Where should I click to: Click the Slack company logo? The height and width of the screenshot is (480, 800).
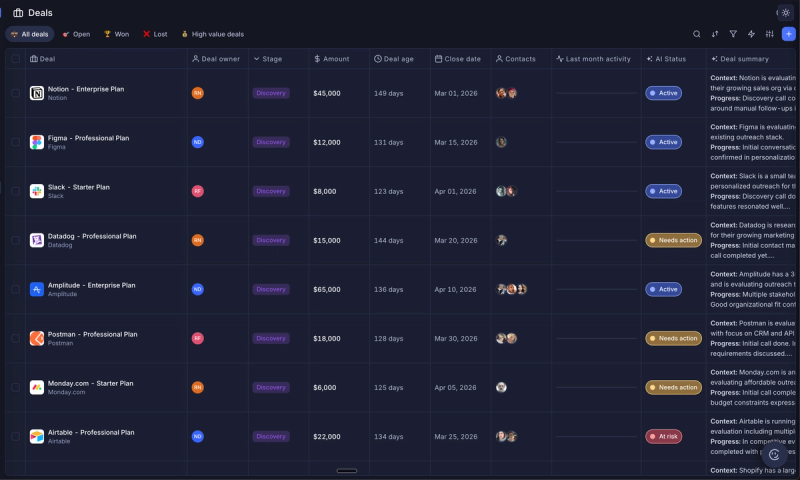(x=37, y=191)
